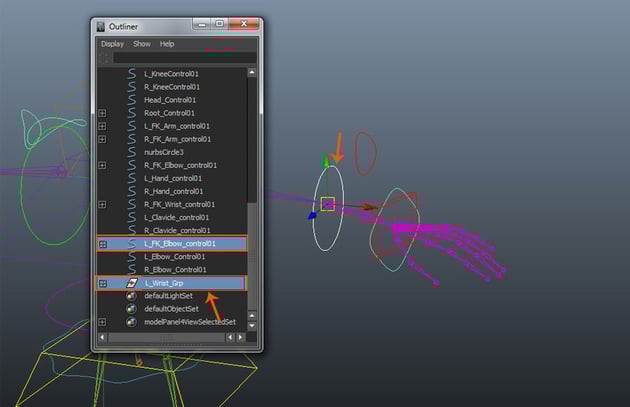The image size is (630, 407).
Task: Open the Show menu in Outliner
Action: [x=142, y=44]
